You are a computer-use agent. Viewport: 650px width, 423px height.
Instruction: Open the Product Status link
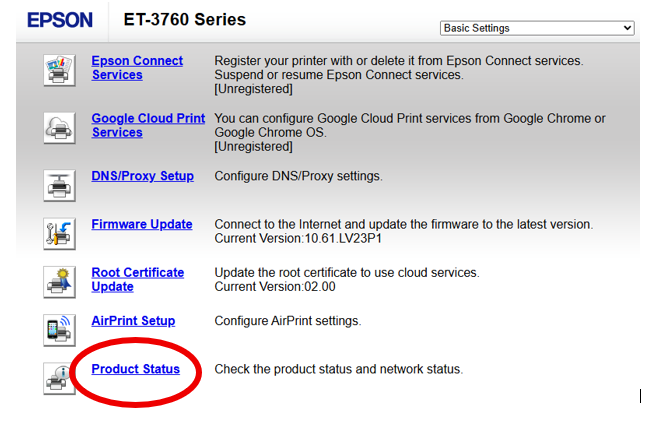(135, 369)
